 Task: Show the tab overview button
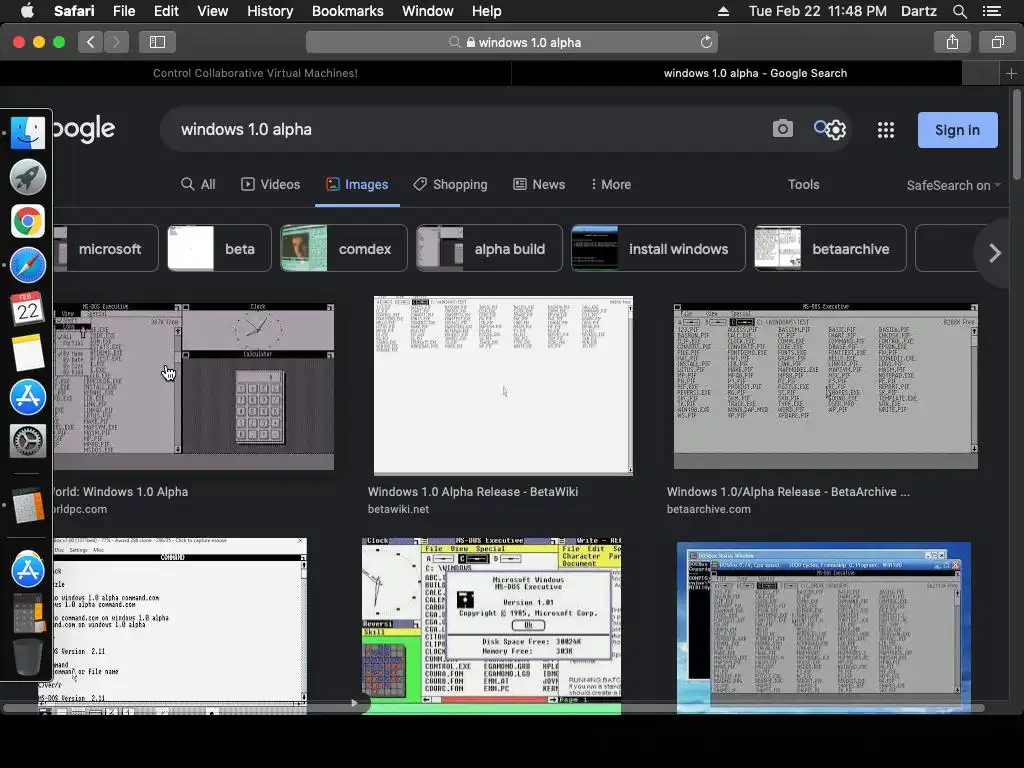997,42
